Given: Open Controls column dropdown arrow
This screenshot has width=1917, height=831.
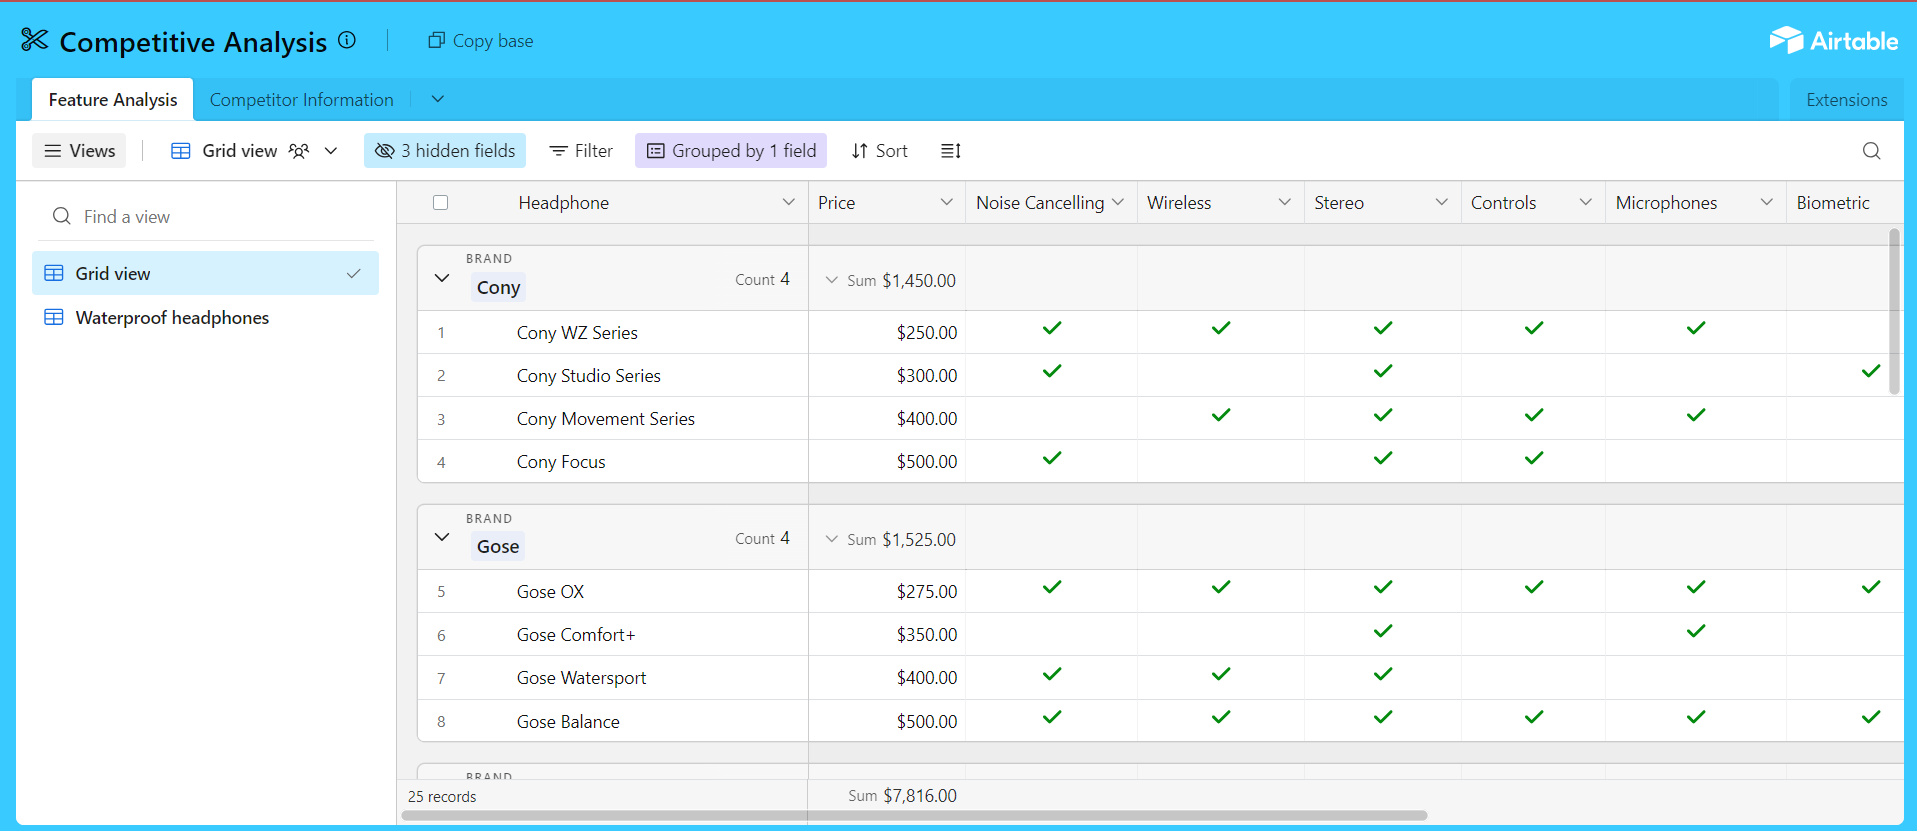Looking at the screenshot, I should coord(1585,202).
